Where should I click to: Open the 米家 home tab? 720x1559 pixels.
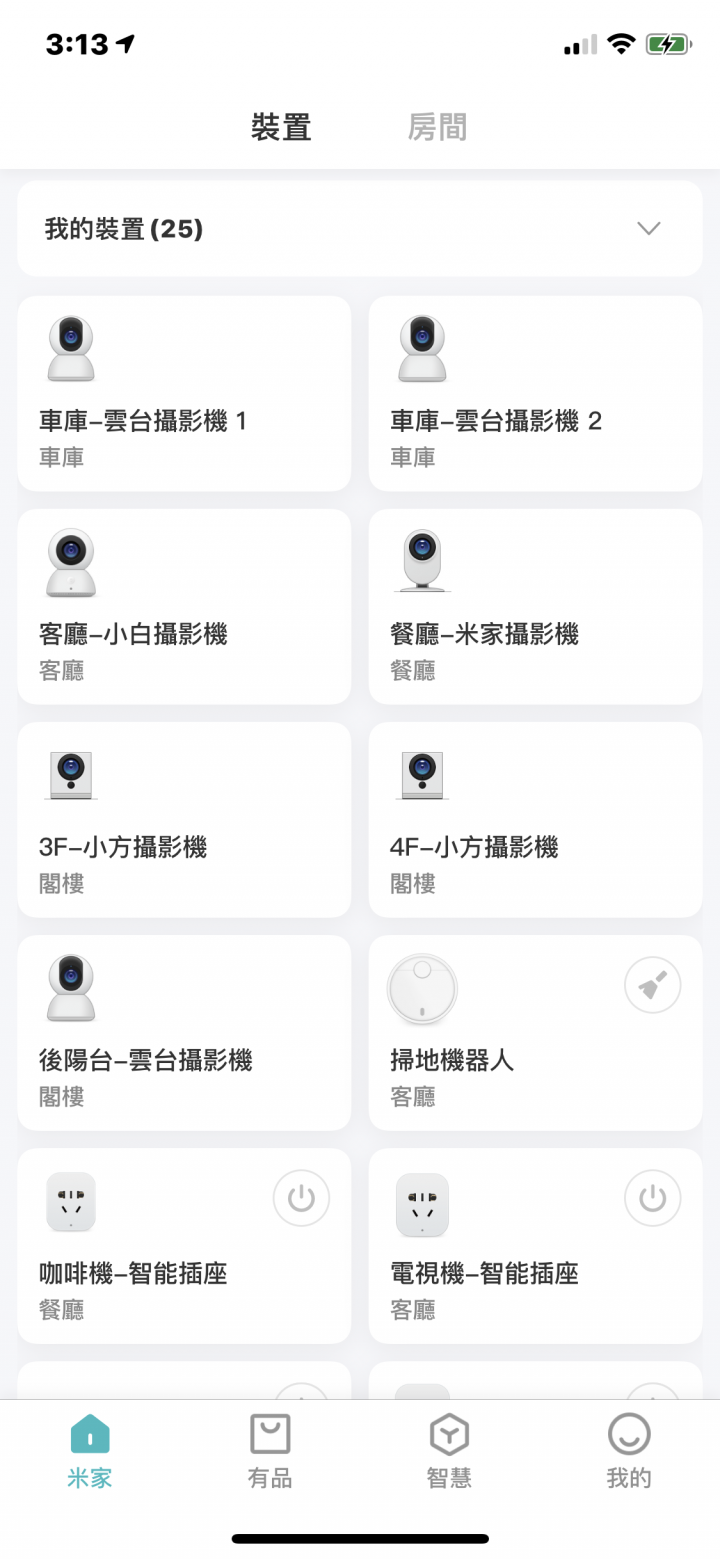(x=90, y=1451)
